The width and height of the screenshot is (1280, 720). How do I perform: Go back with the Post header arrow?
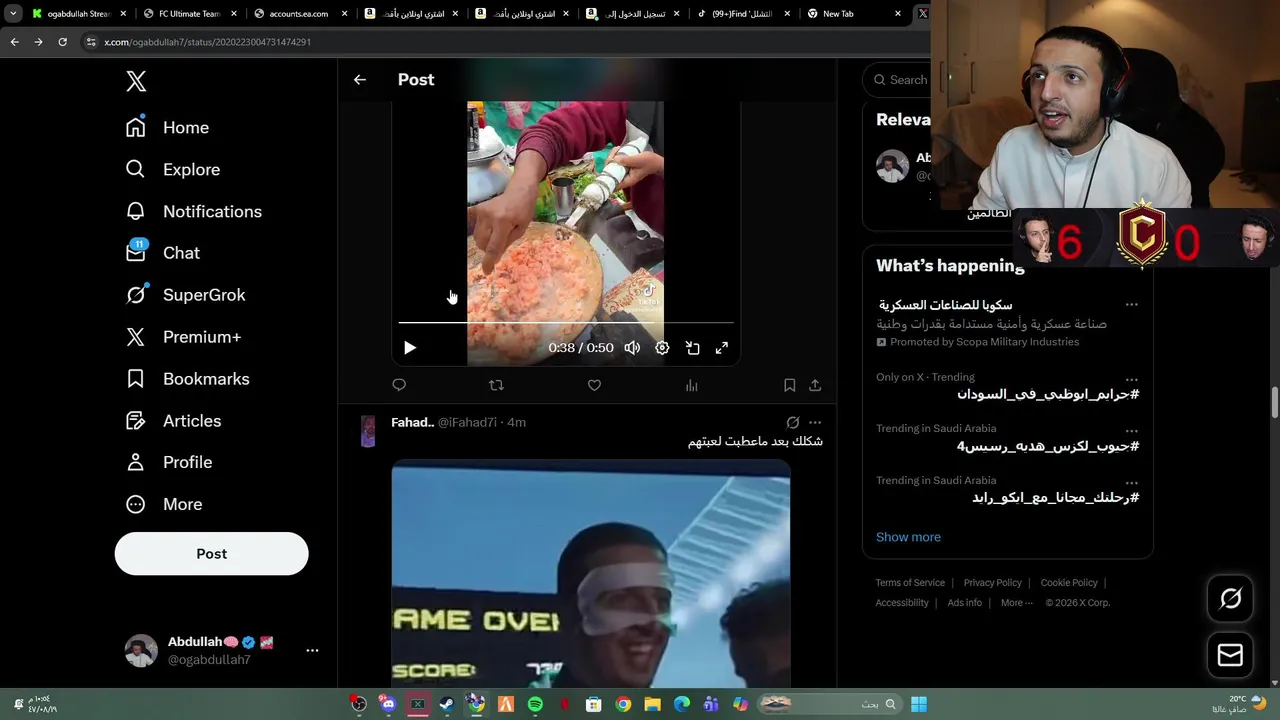(x=360, y=80)
